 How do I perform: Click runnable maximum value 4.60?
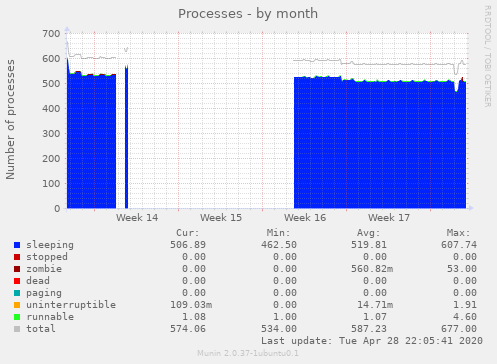(465, 317)
